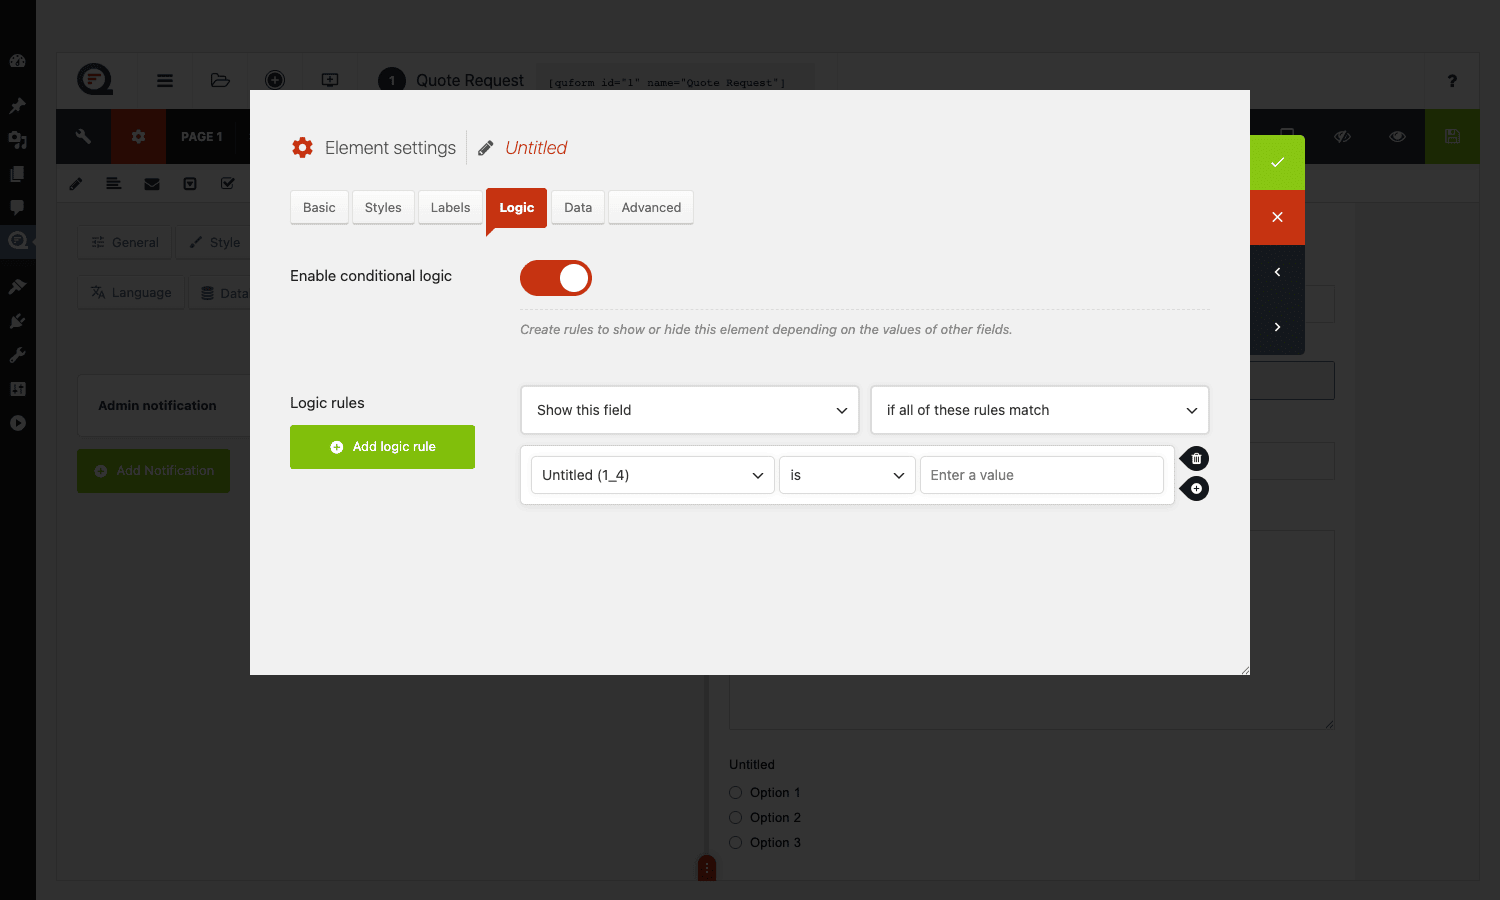This screenshot has height=900, width=1500.
Task: Save settings with green checkmark button
Action: [x=1277, y=162]
